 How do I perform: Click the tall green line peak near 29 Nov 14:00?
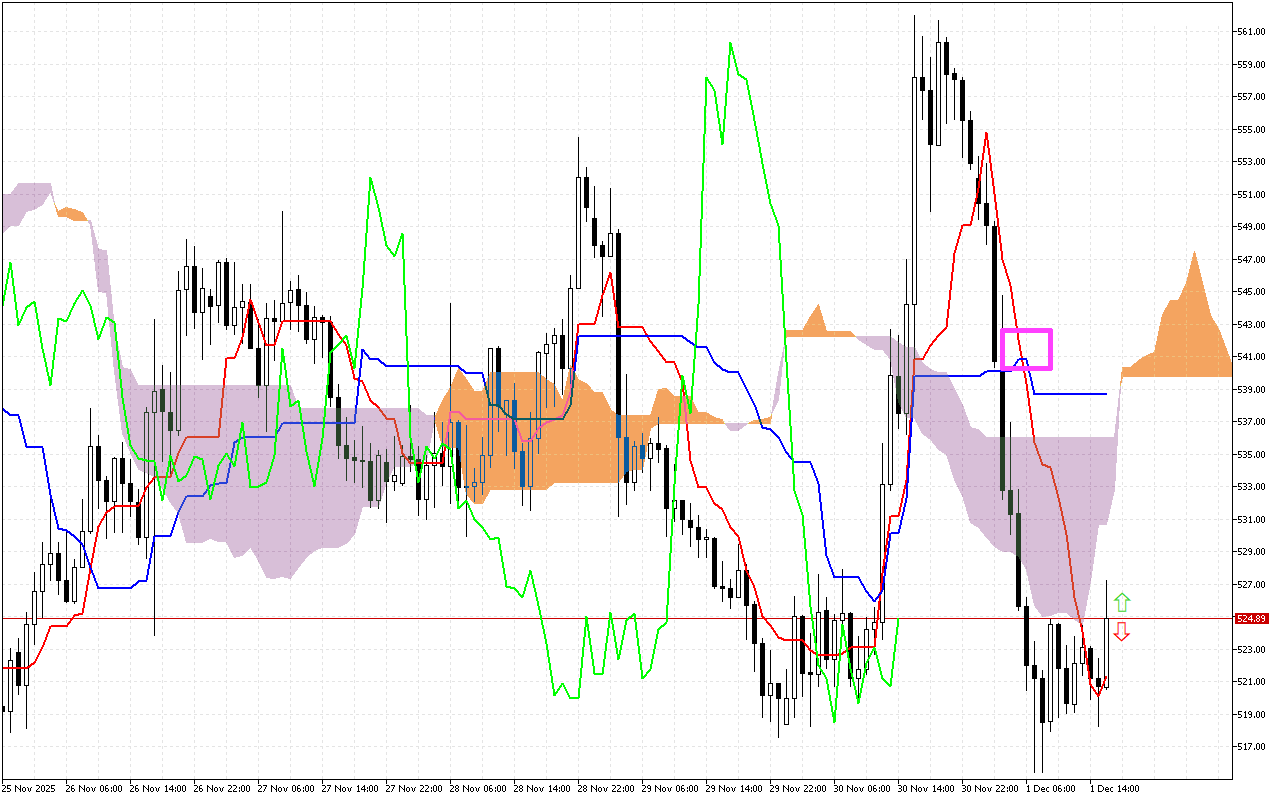click(730, 44)
